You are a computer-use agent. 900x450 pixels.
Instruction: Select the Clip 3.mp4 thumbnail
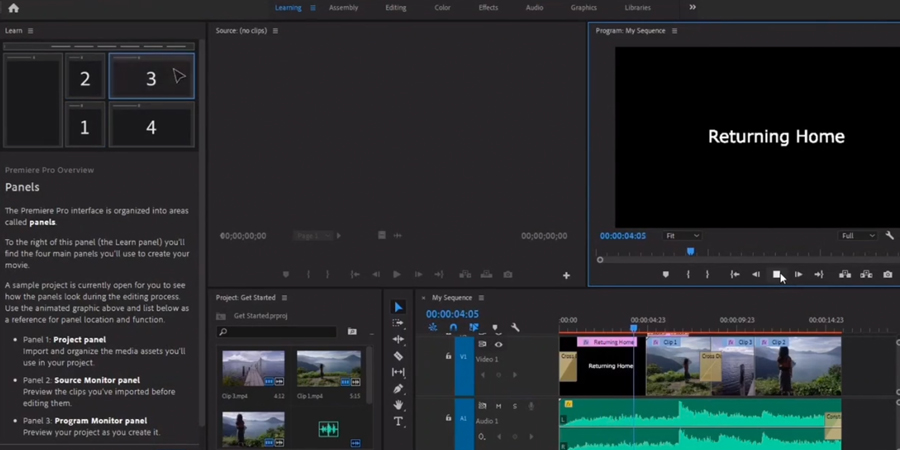pos(253,368)
